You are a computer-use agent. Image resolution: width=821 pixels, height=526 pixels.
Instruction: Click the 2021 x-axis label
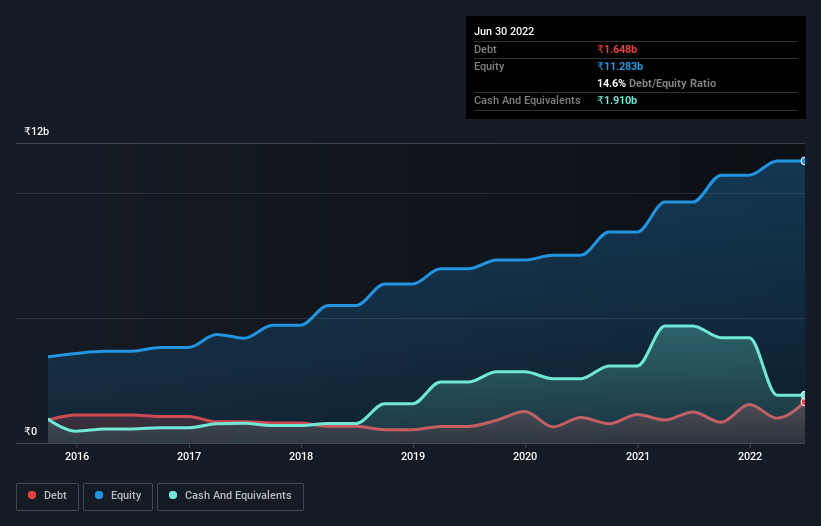(638, 456)
